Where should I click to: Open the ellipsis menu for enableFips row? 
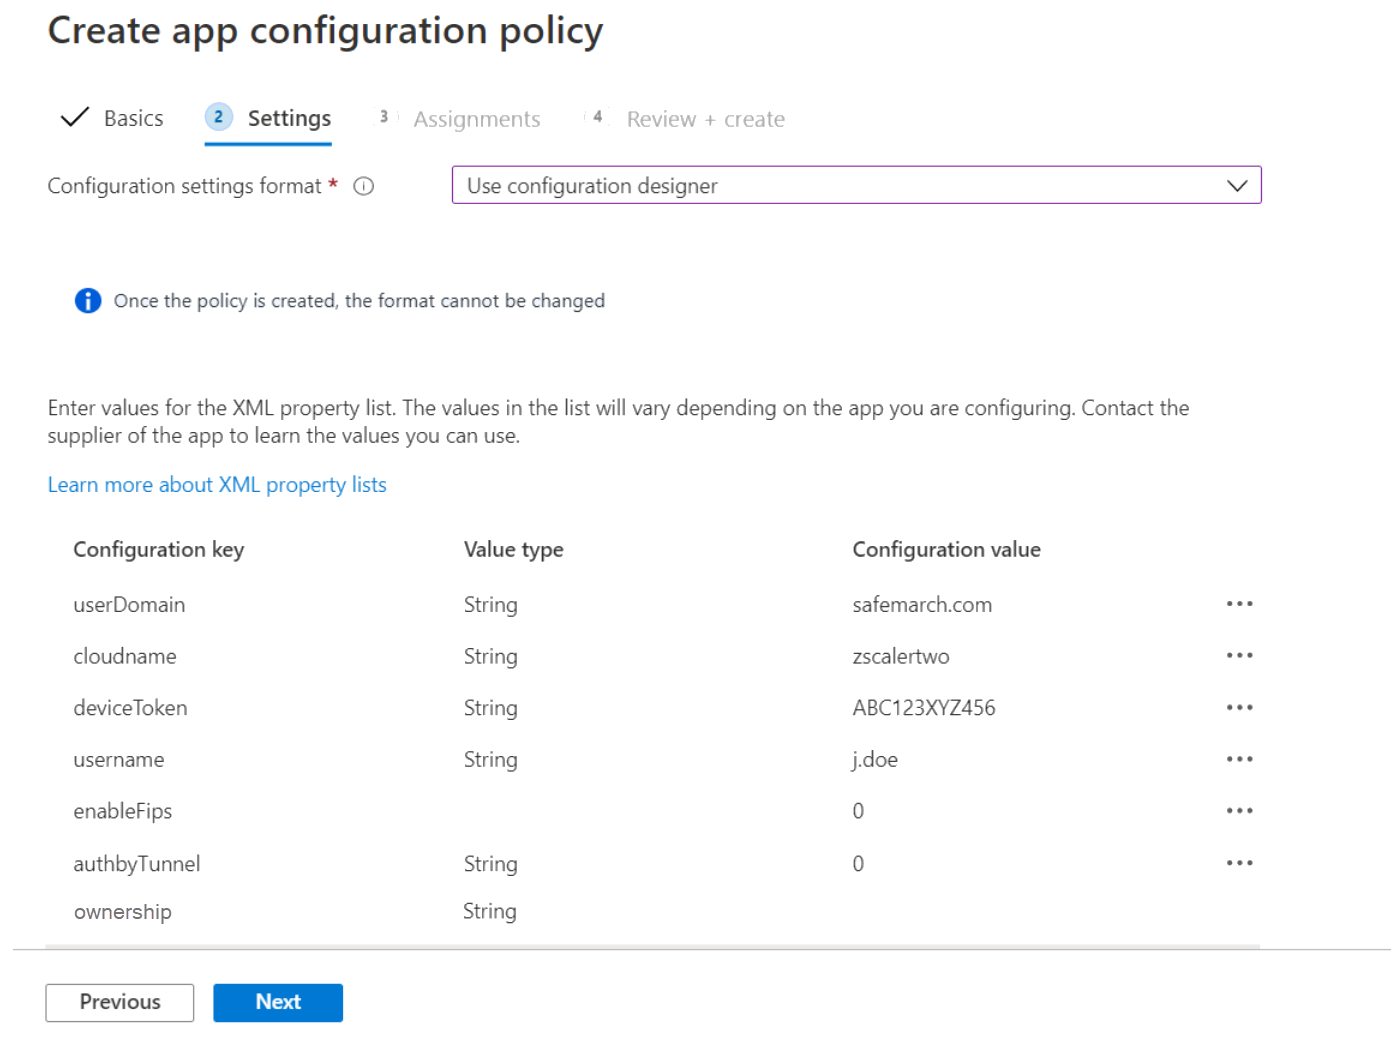tap(1239, 811)
